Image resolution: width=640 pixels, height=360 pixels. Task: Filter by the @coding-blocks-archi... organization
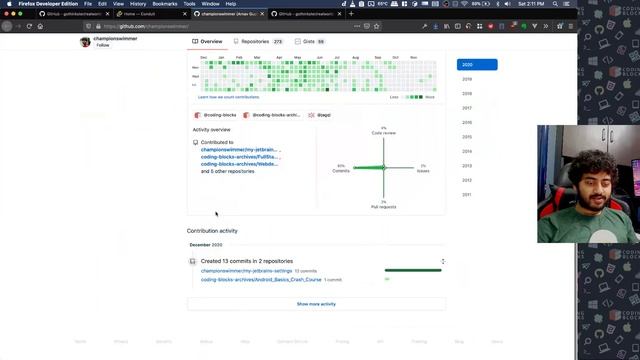(x=272, y=115)
